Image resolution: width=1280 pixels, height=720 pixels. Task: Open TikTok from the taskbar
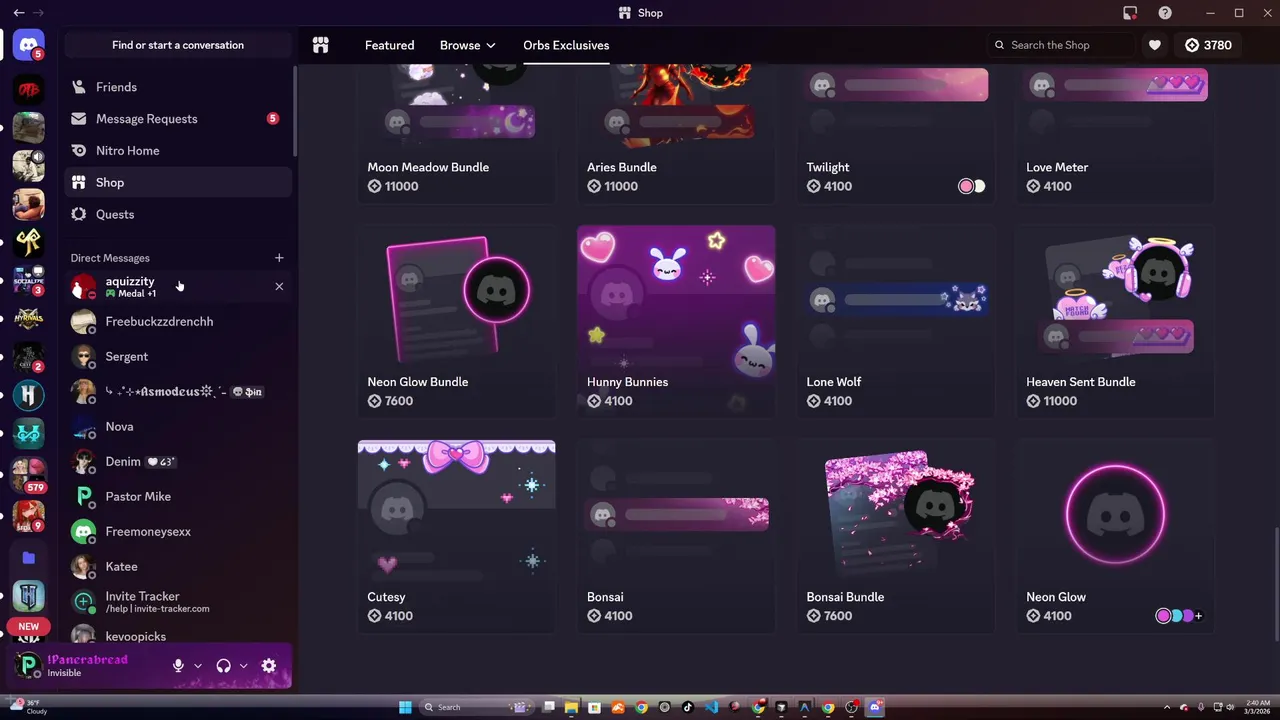pyautogui.click(x=688, y=707)
